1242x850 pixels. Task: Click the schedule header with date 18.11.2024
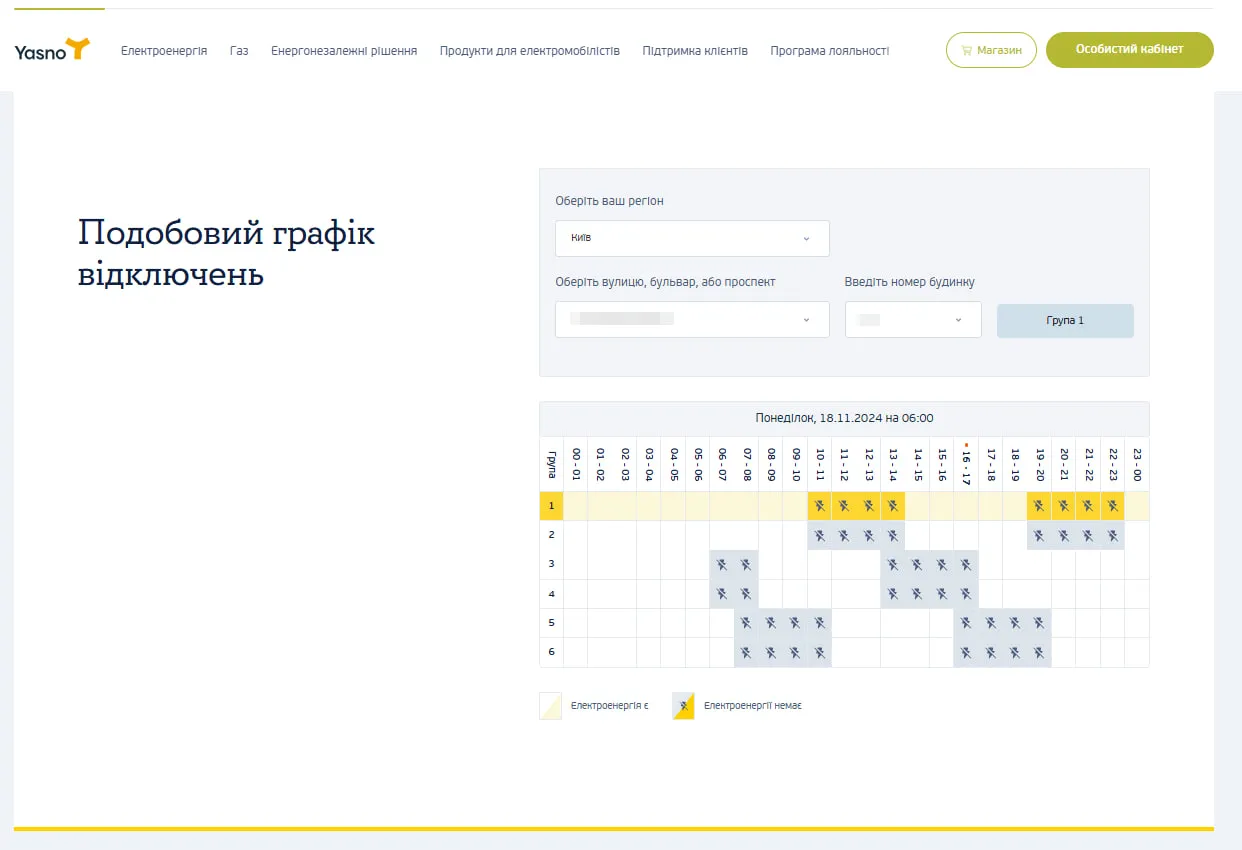(843, 418)
